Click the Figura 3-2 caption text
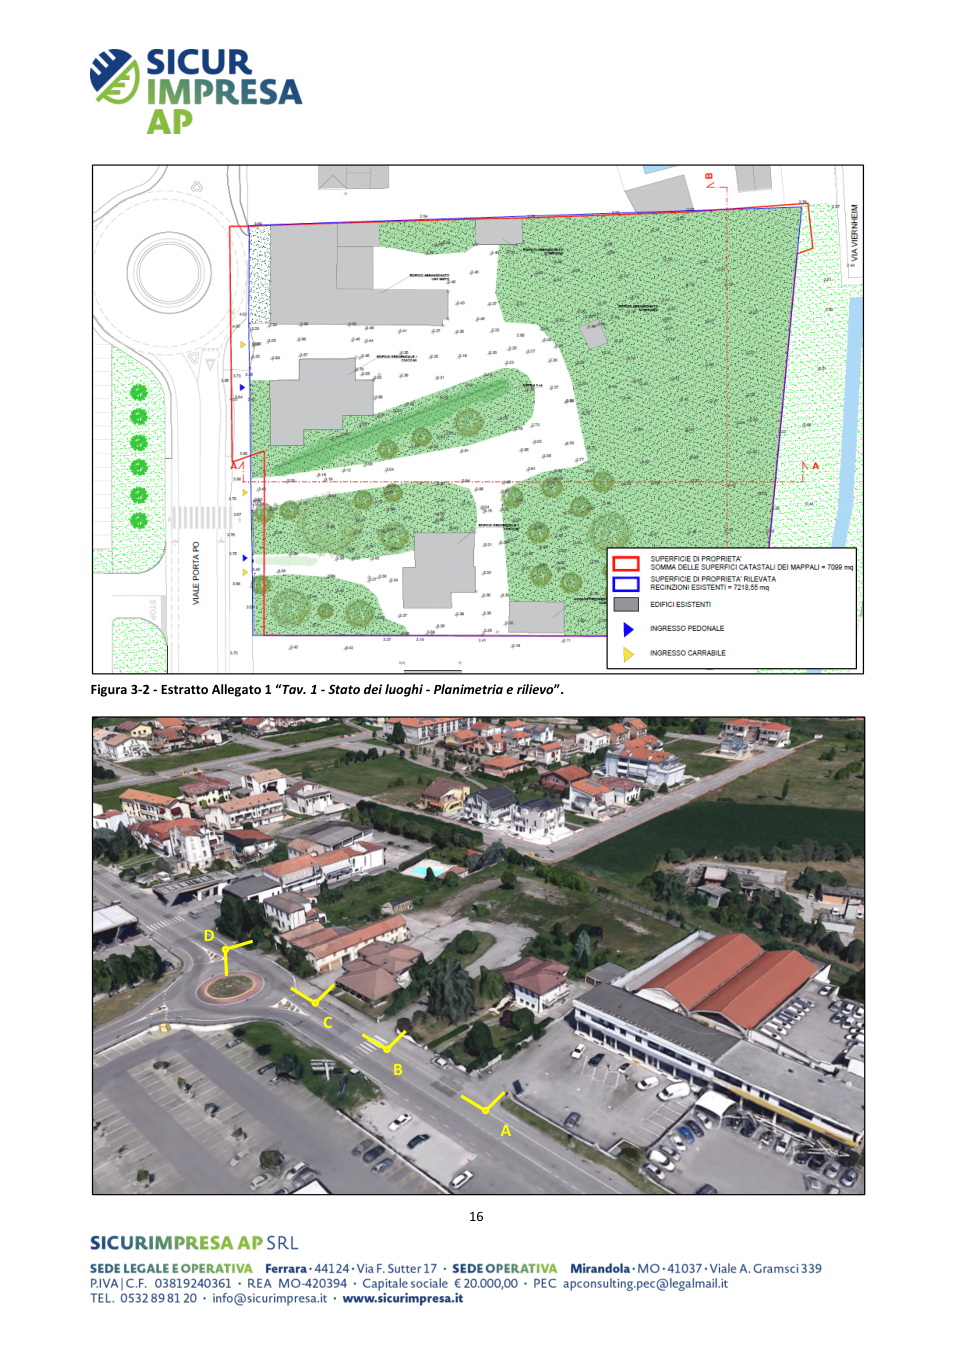This screenshot has height=1348, width=953. 327,689
